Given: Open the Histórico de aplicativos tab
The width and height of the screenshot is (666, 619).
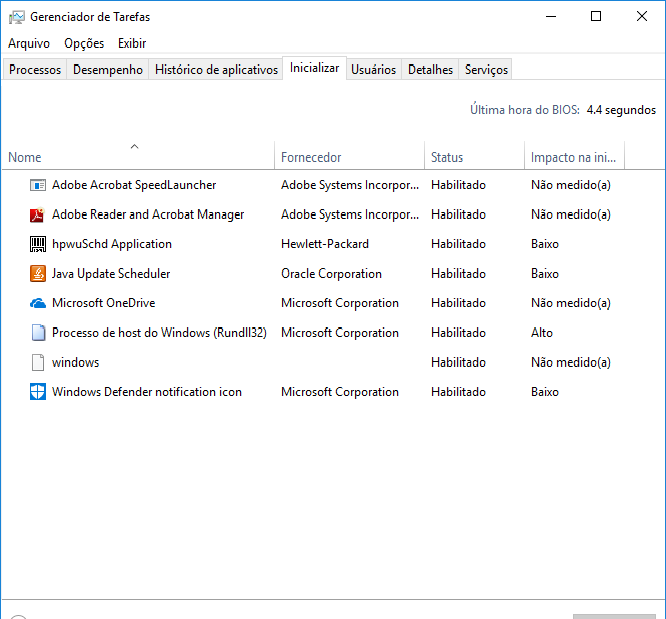Looking at the screenshot, I should (216, 69).
